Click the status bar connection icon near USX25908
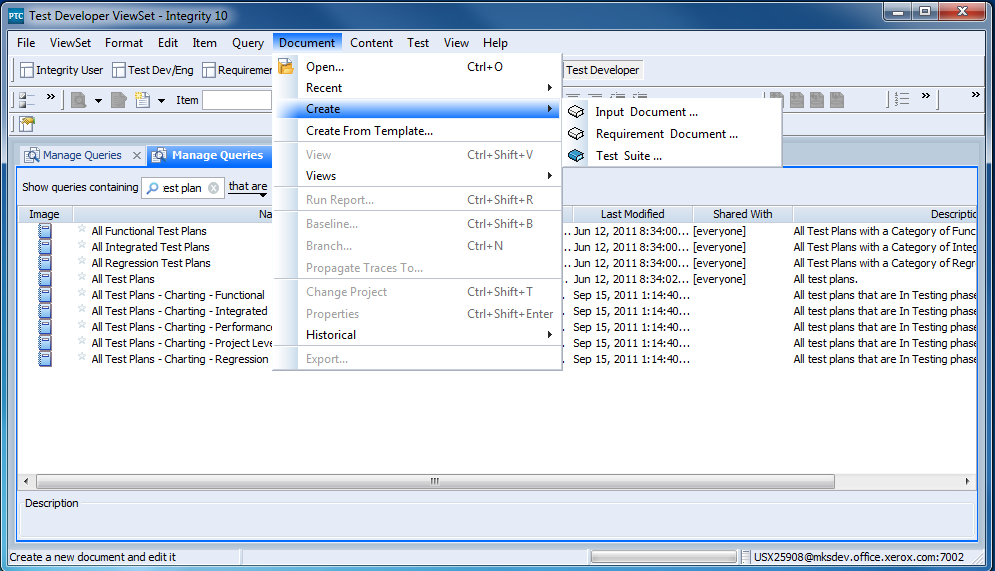The image size is (995, 571). point(746,557)
